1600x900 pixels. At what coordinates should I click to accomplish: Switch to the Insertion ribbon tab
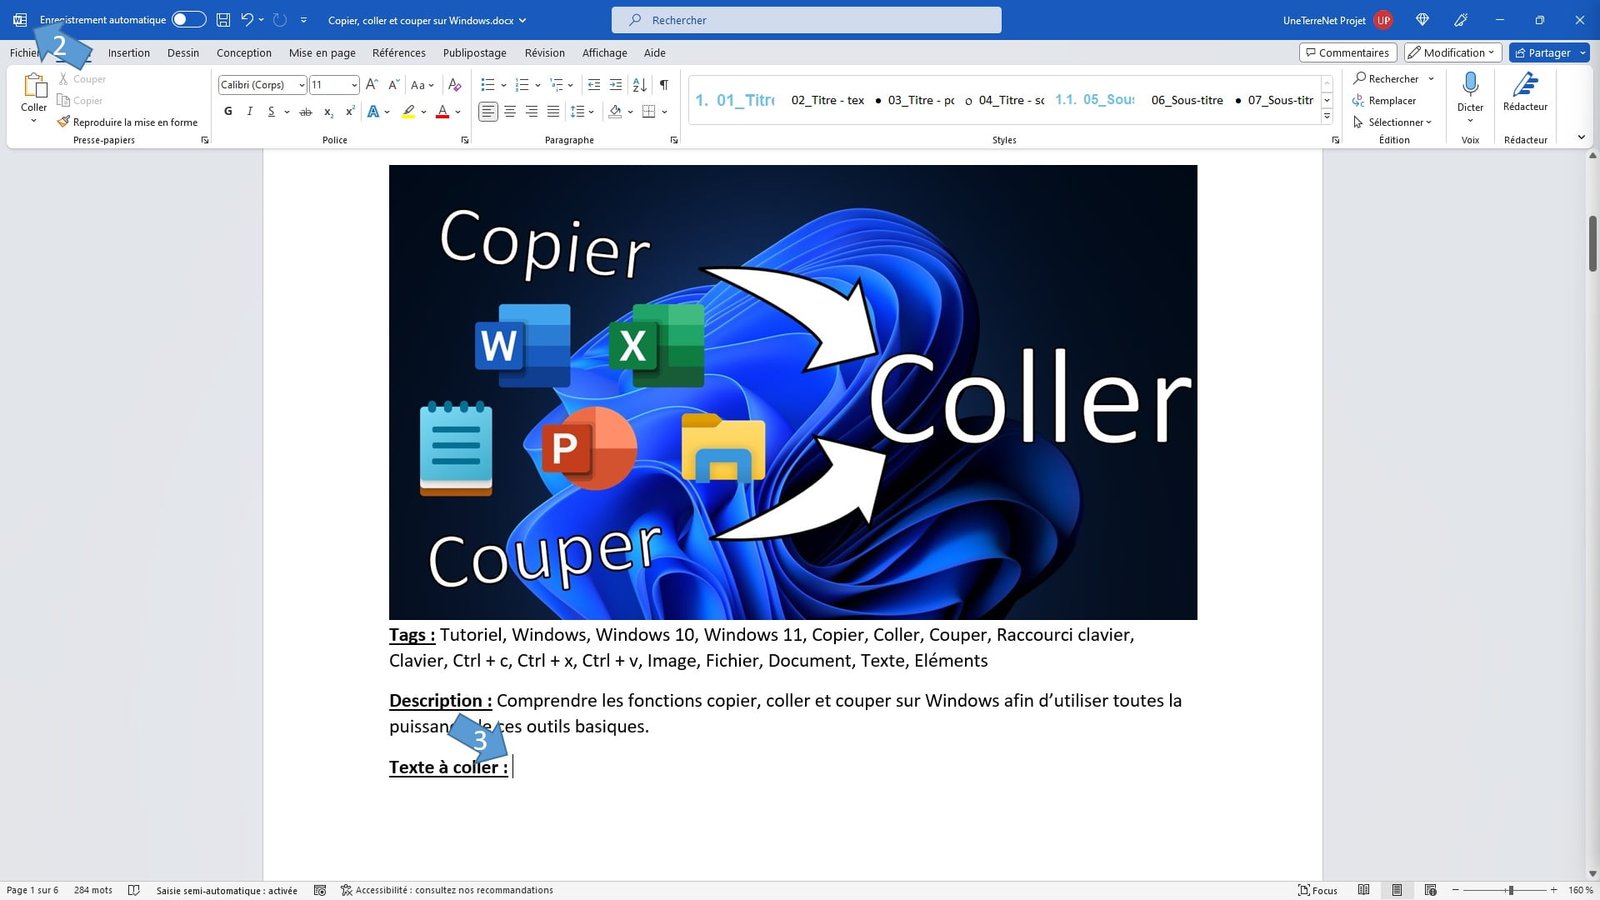(128, 52)
